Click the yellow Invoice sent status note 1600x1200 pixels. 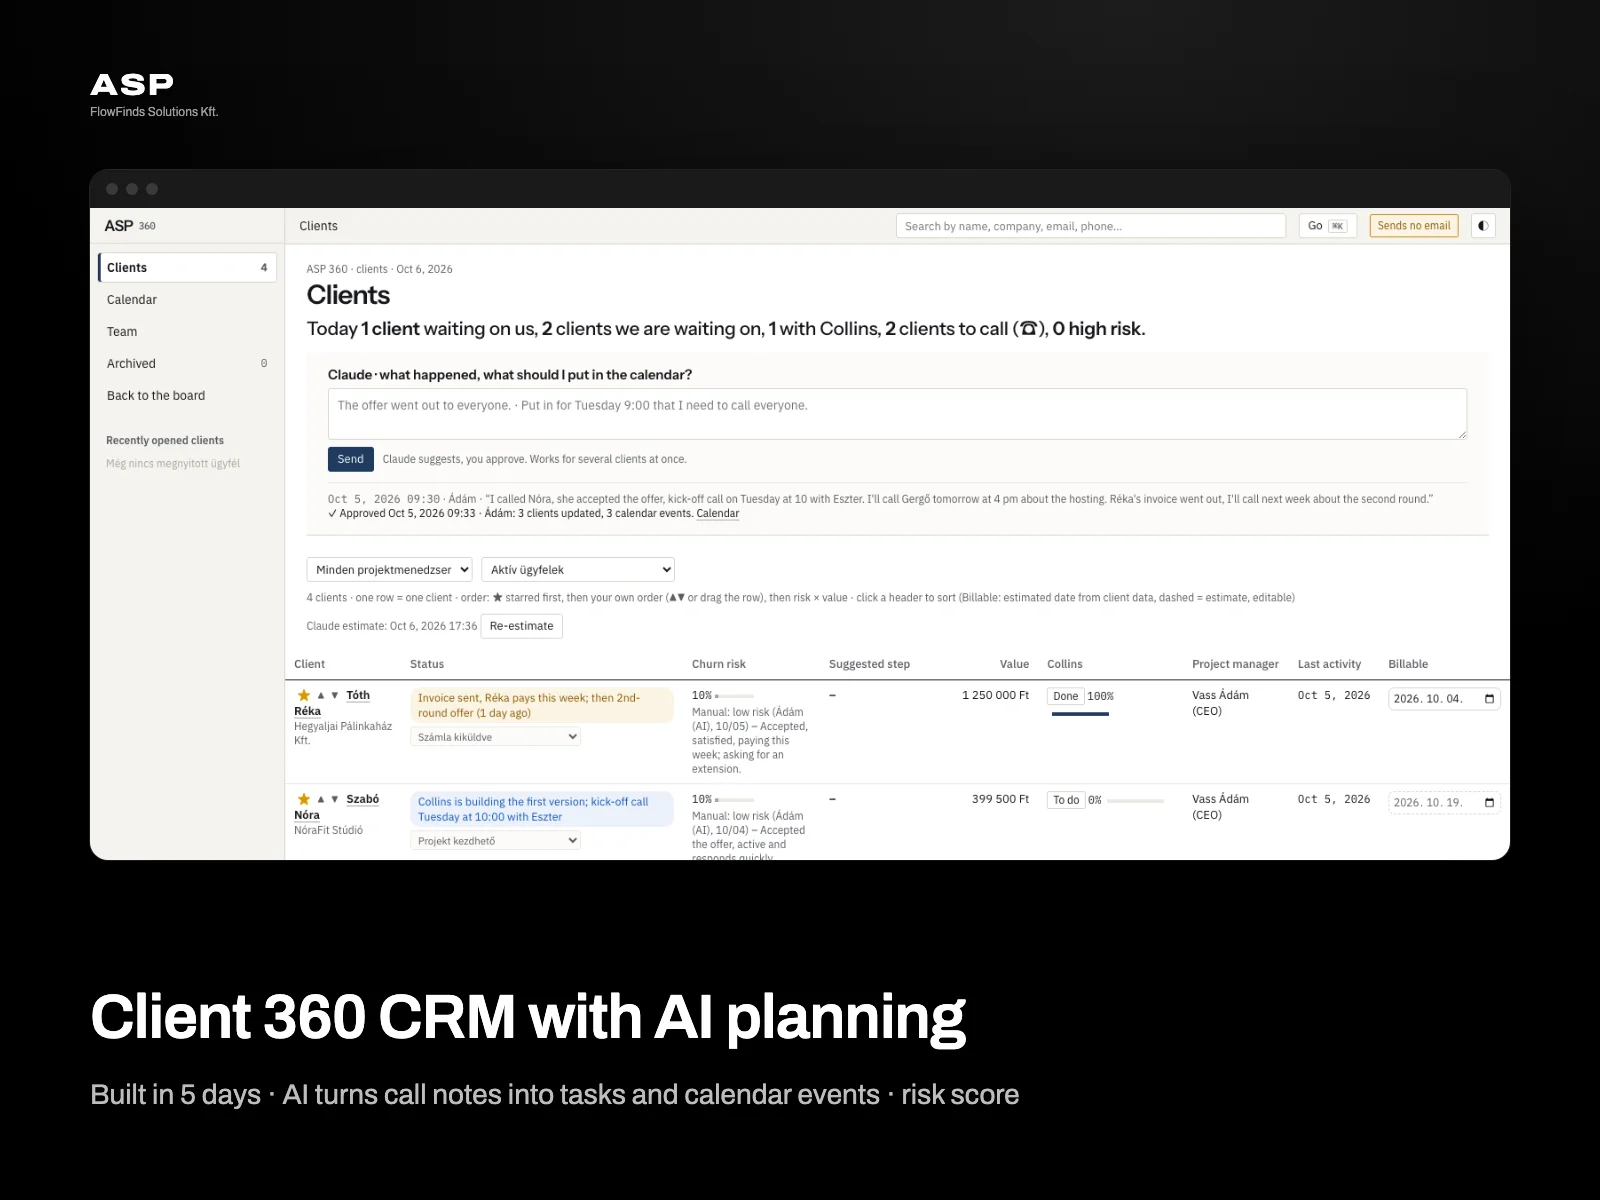542,705
